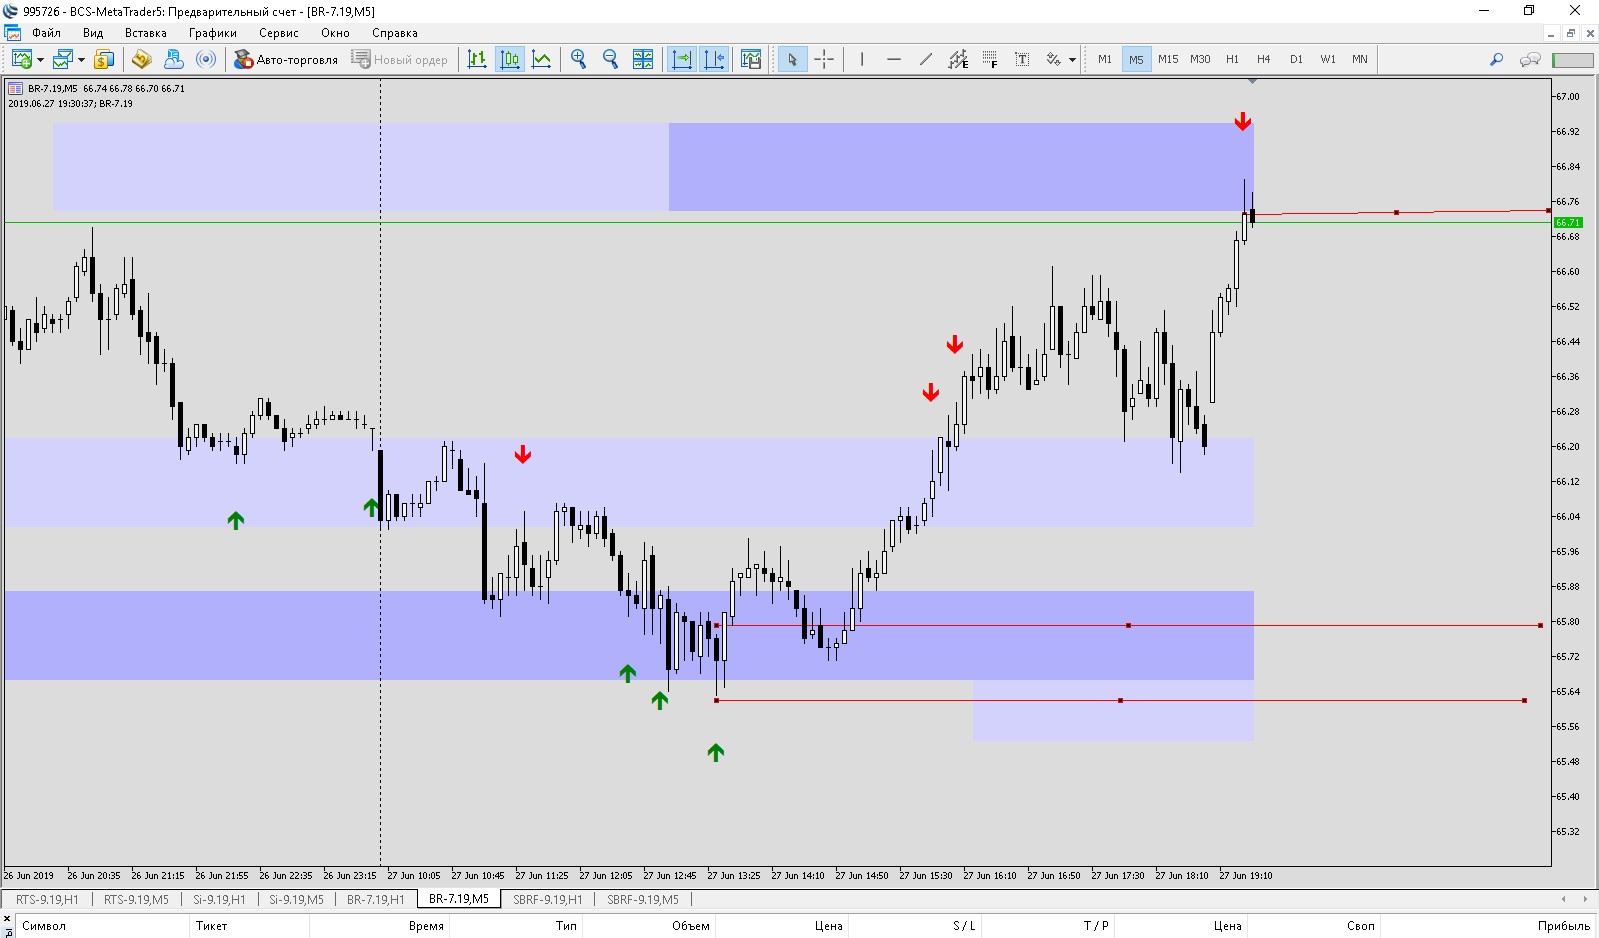Click the chart shift triangle marker
Image resolution: width=1599 pixels, height=938 pixels.
[1252, 81]
